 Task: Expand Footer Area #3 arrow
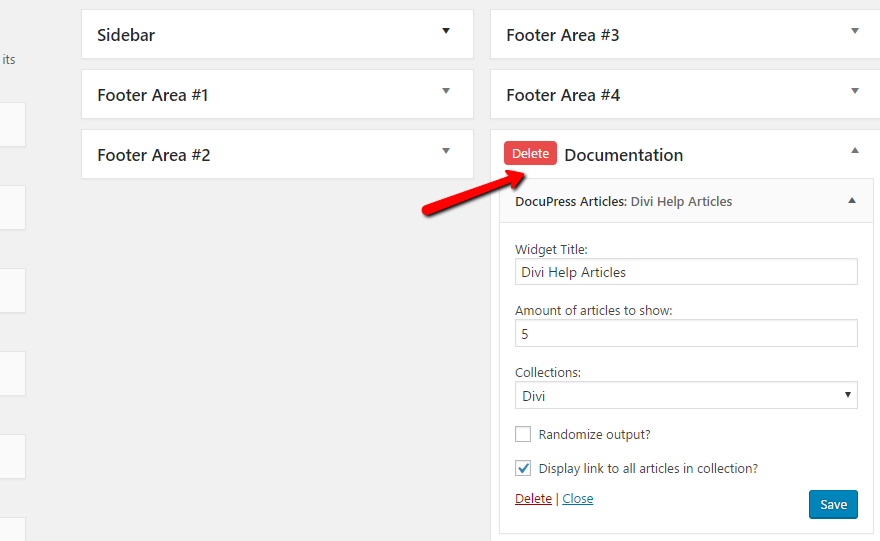[855, 31]
